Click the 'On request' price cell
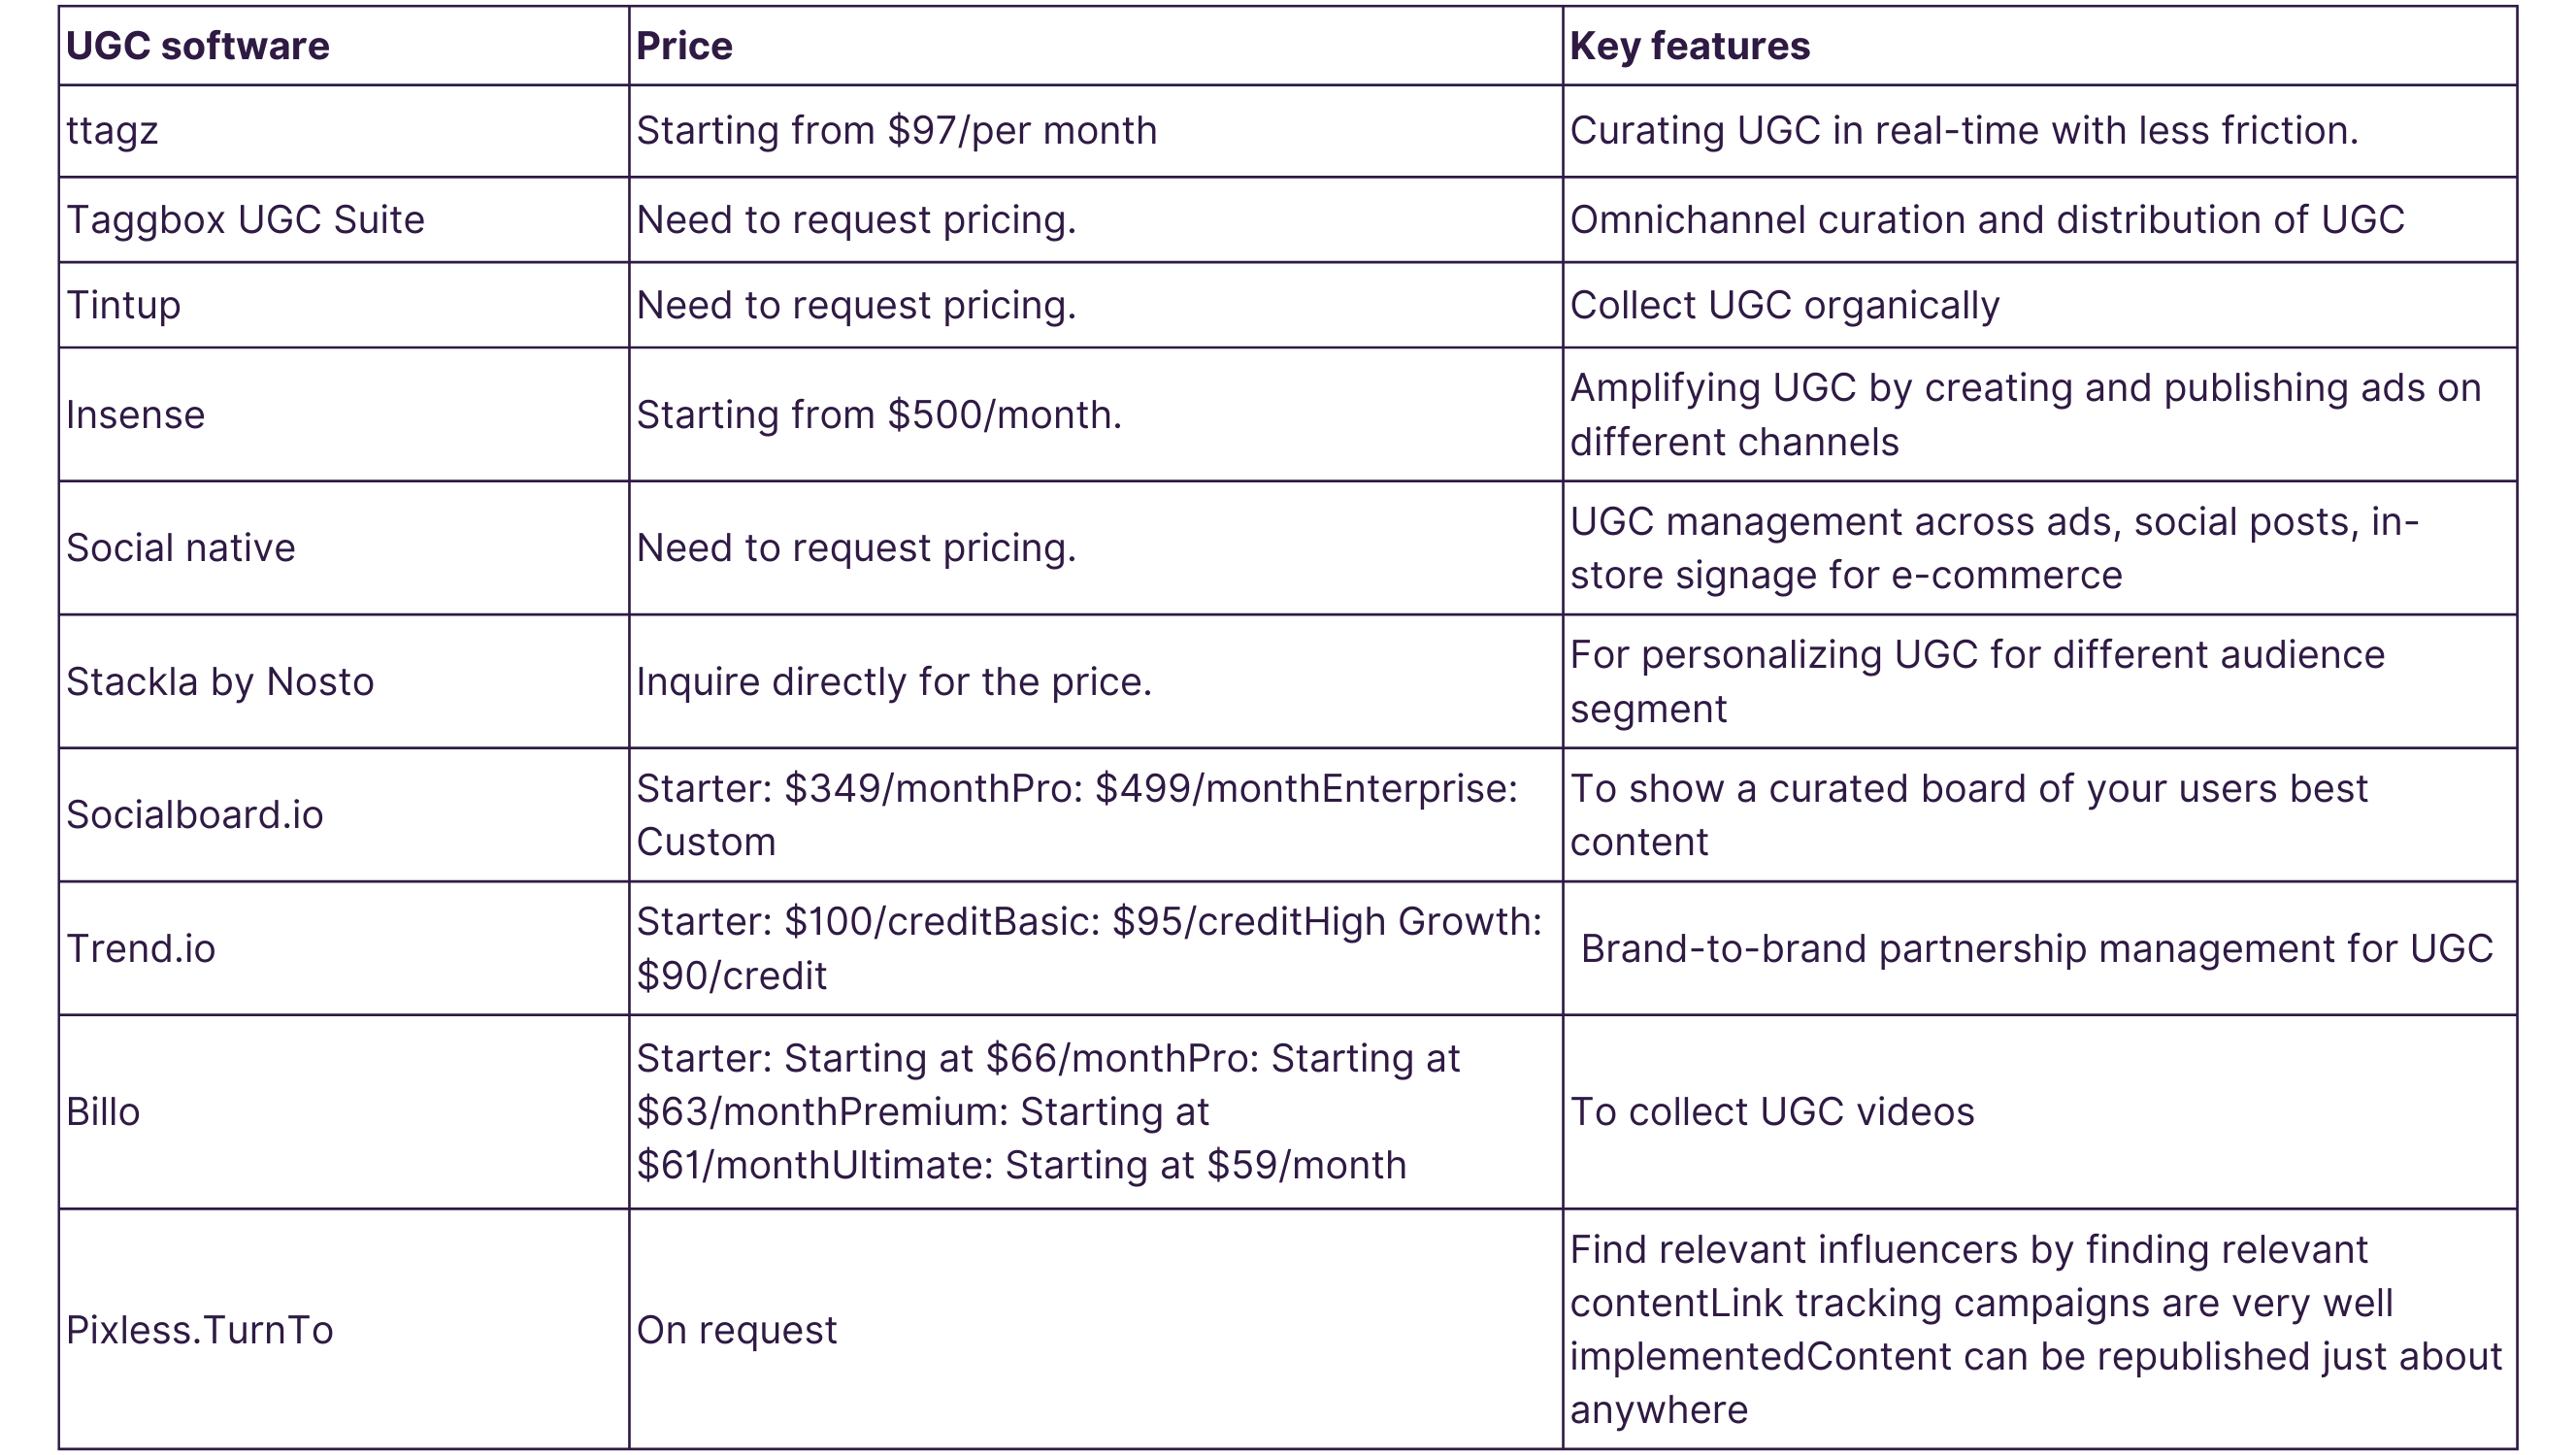Viewport: 2576px width, 1455px height. click(736, 1330)
